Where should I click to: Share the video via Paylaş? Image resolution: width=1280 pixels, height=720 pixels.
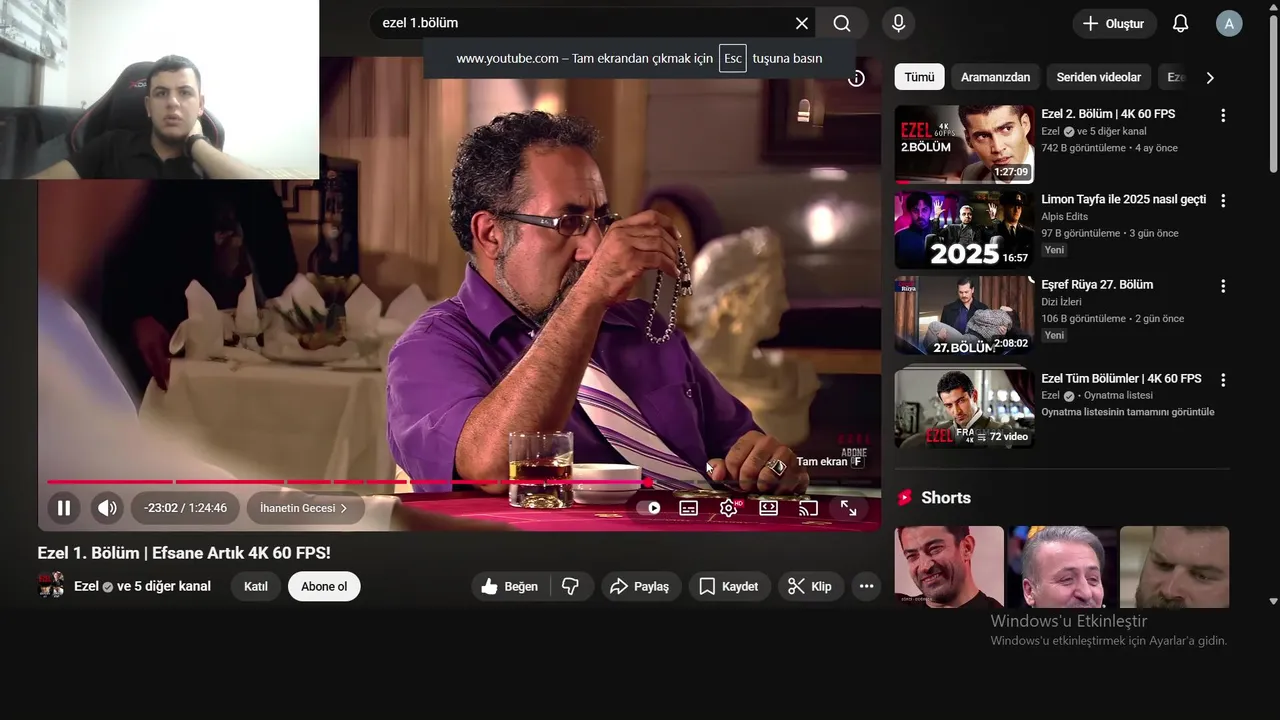pos(641,586)
